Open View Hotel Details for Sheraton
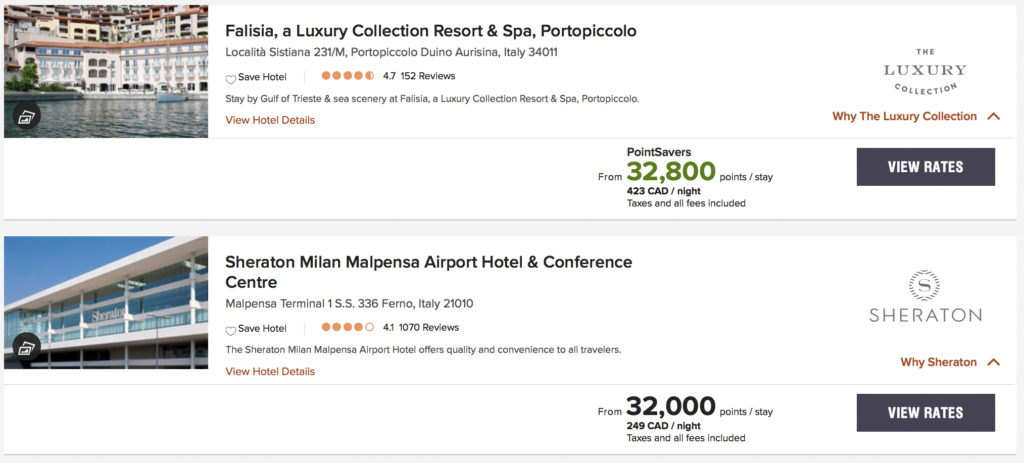 click(270, 372)
